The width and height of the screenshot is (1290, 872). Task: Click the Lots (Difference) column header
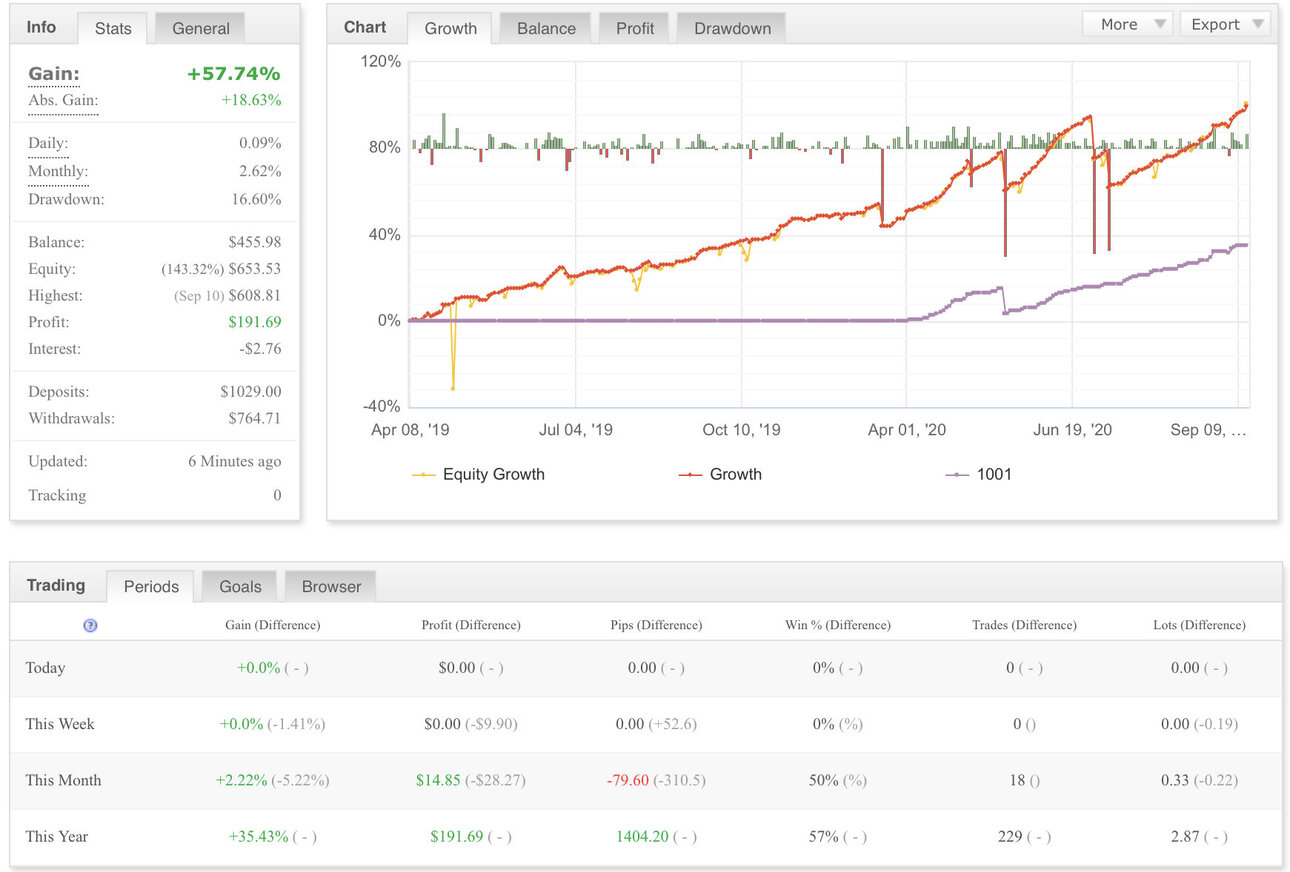click(1199, 625)
